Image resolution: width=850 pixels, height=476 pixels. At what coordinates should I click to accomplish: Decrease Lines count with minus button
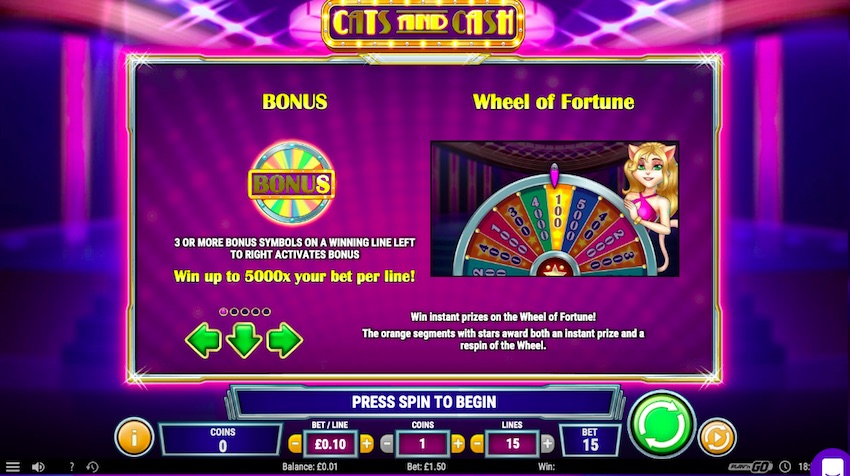[x=476, y=444]
